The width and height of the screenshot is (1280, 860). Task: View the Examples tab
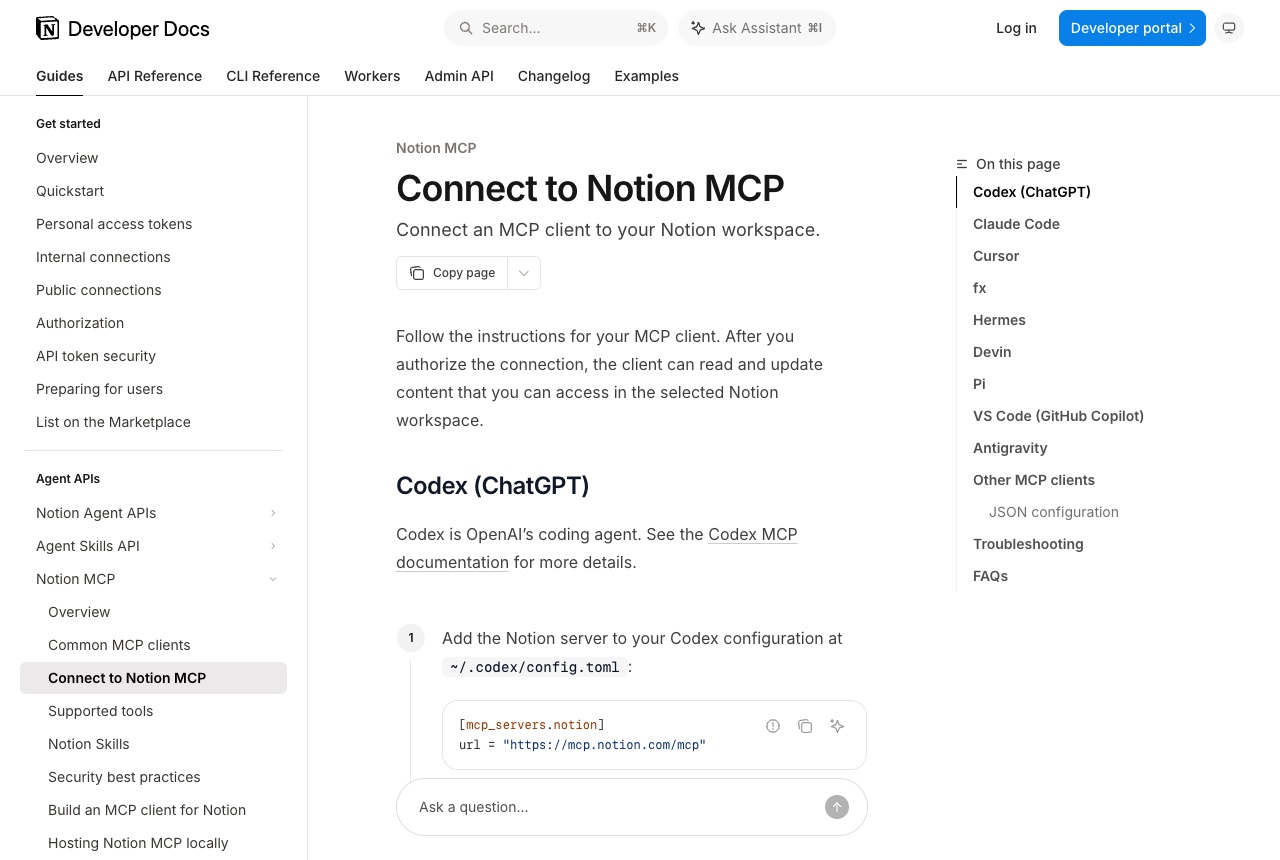coord(646,76)
